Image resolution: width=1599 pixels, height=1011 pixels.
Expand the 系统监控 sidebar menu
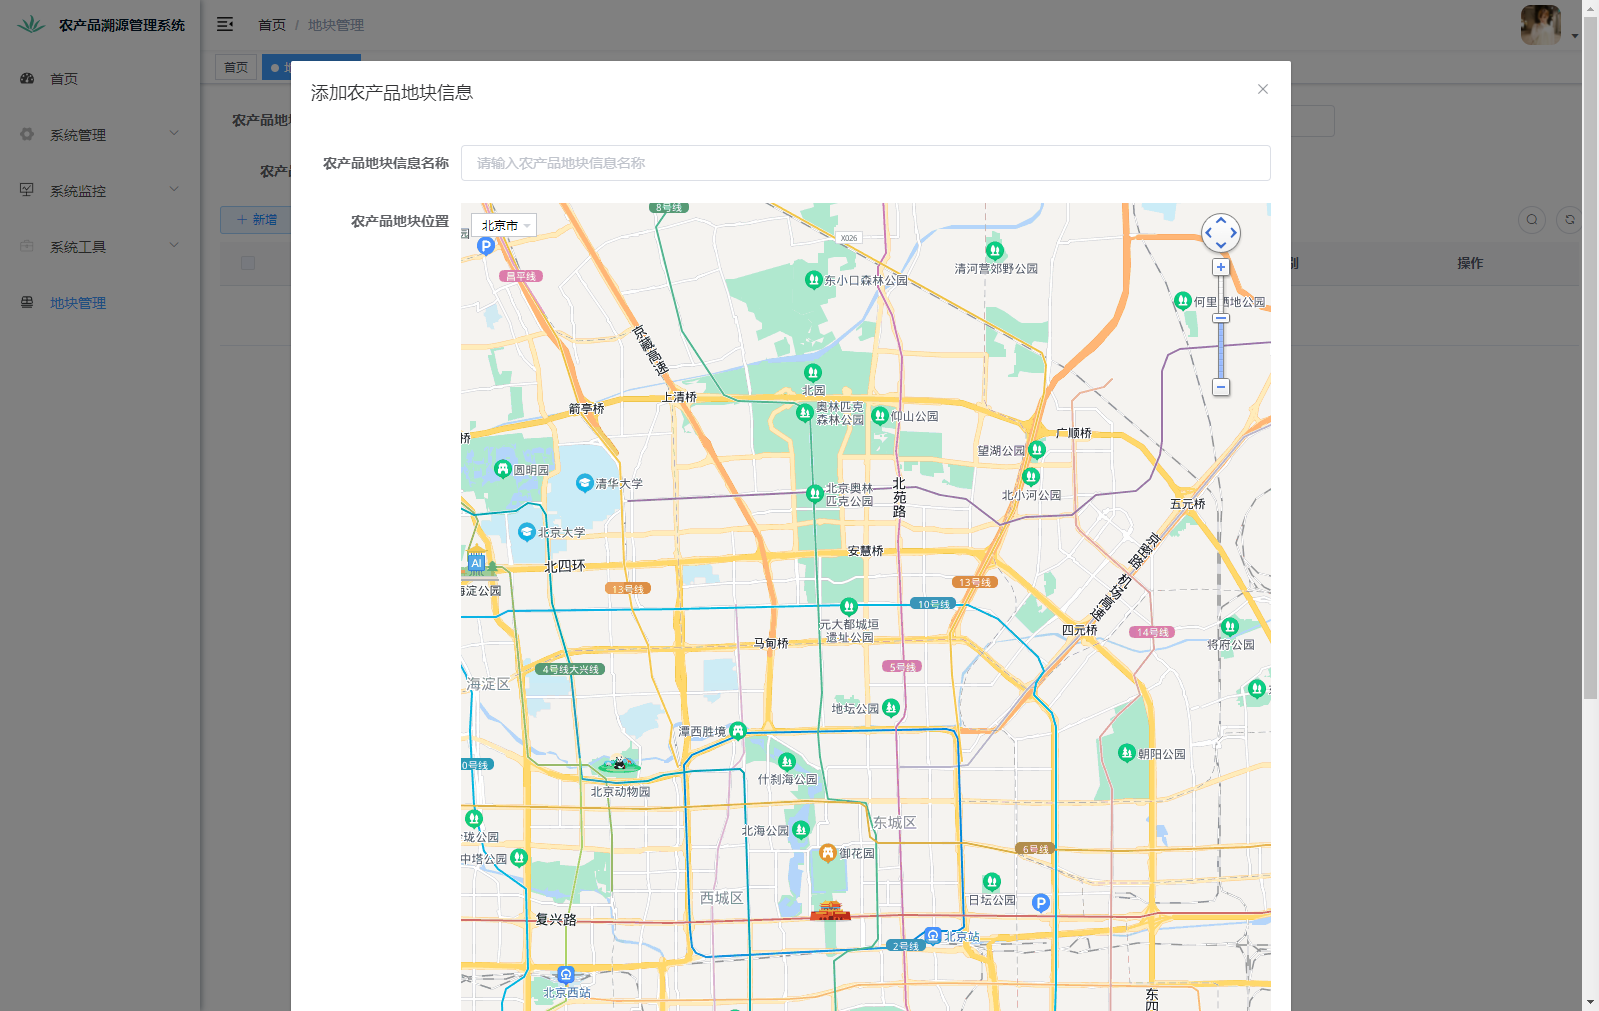(x=100, y=191)
